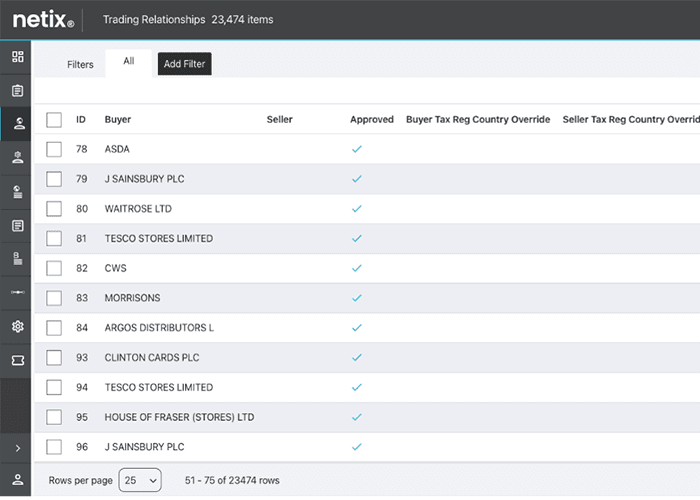Open the dashboard grid icon in sidebar
The height and width of the screenshot is (500, 700).
(x=17, y=57)
